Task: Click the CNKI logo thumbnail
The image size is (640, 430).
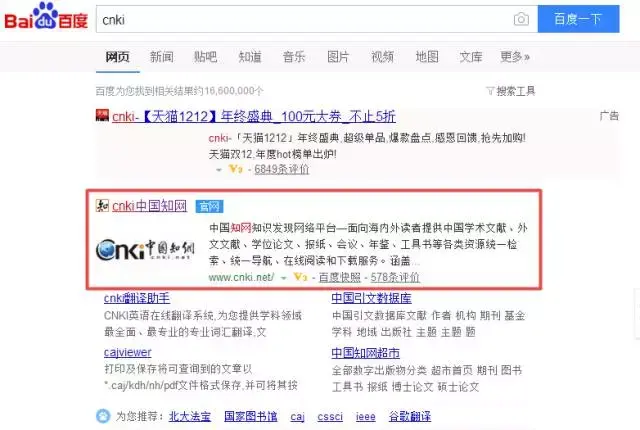Action: click(145, 249)
